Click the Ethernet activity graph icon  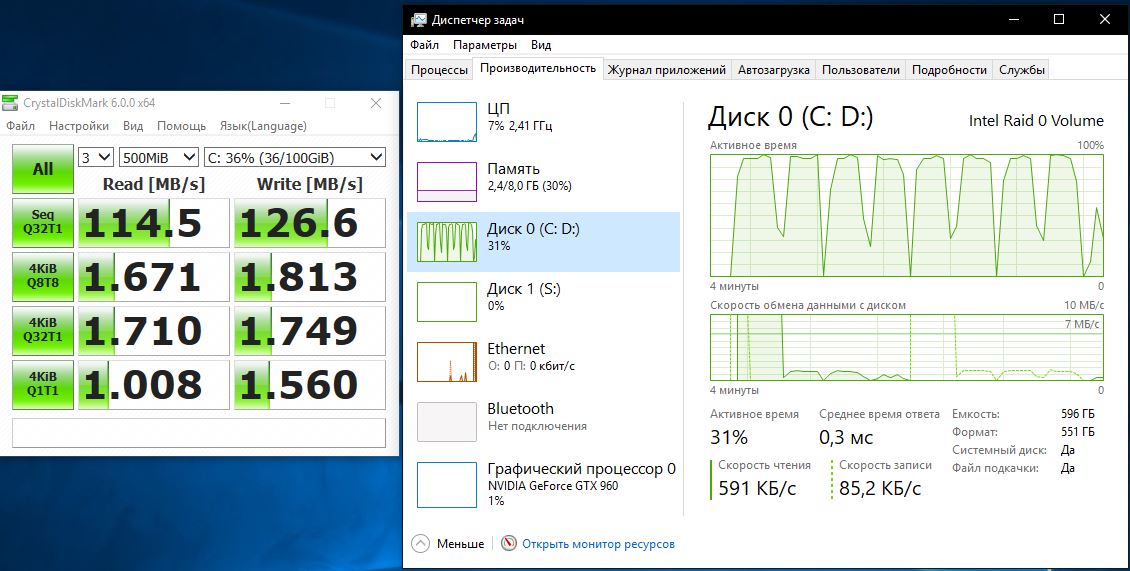446,362
